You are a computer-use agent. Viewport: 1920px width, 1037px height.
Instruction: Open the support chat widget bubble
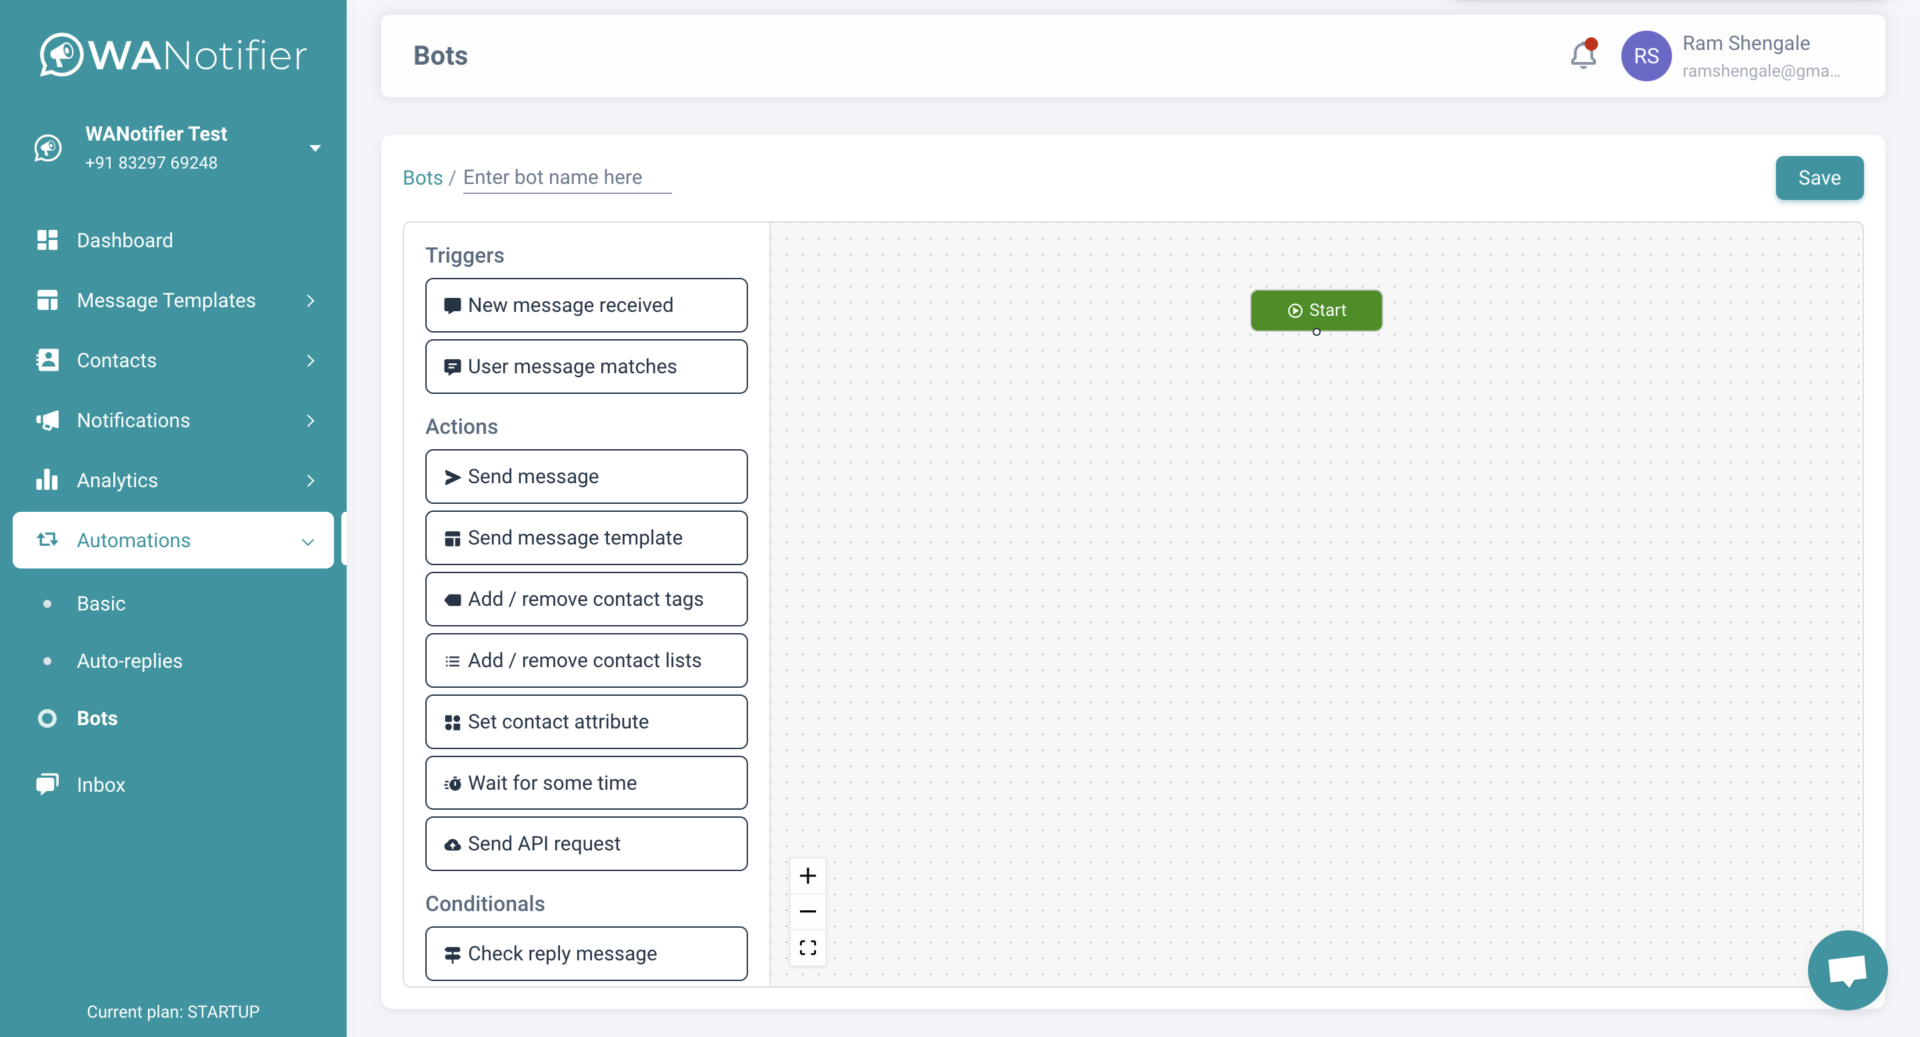[x=1847, y=970]
